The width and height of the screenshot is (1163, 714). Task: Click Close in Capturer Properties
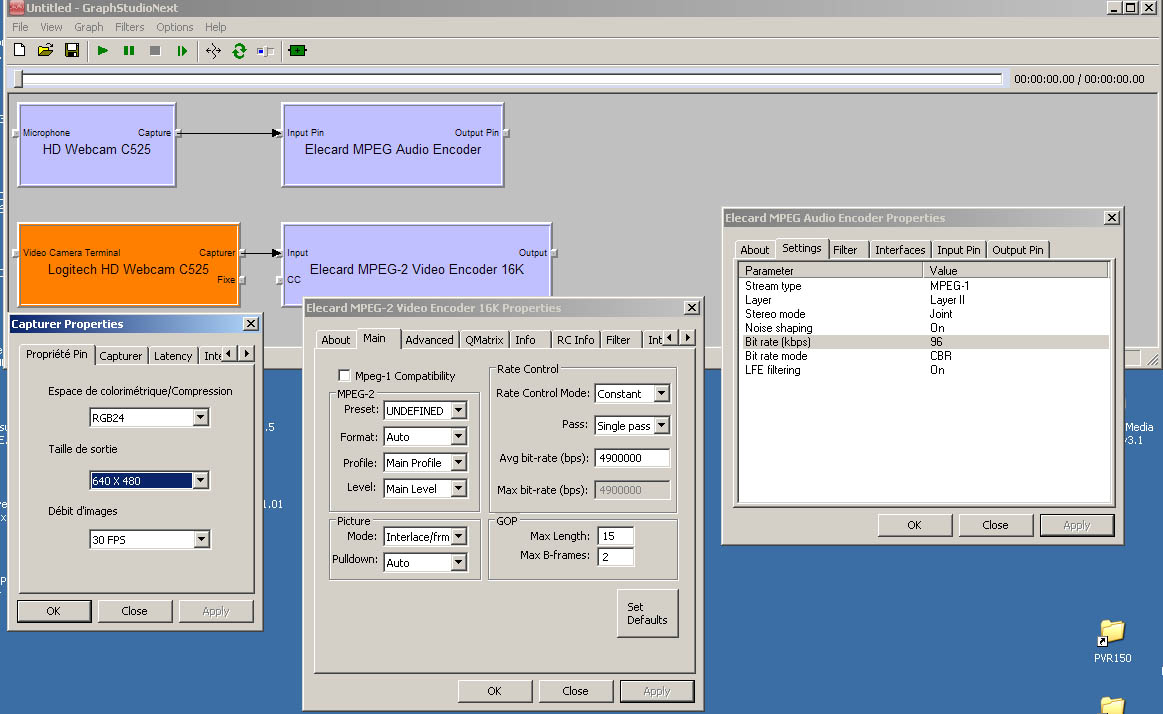(x=134, y=611)
